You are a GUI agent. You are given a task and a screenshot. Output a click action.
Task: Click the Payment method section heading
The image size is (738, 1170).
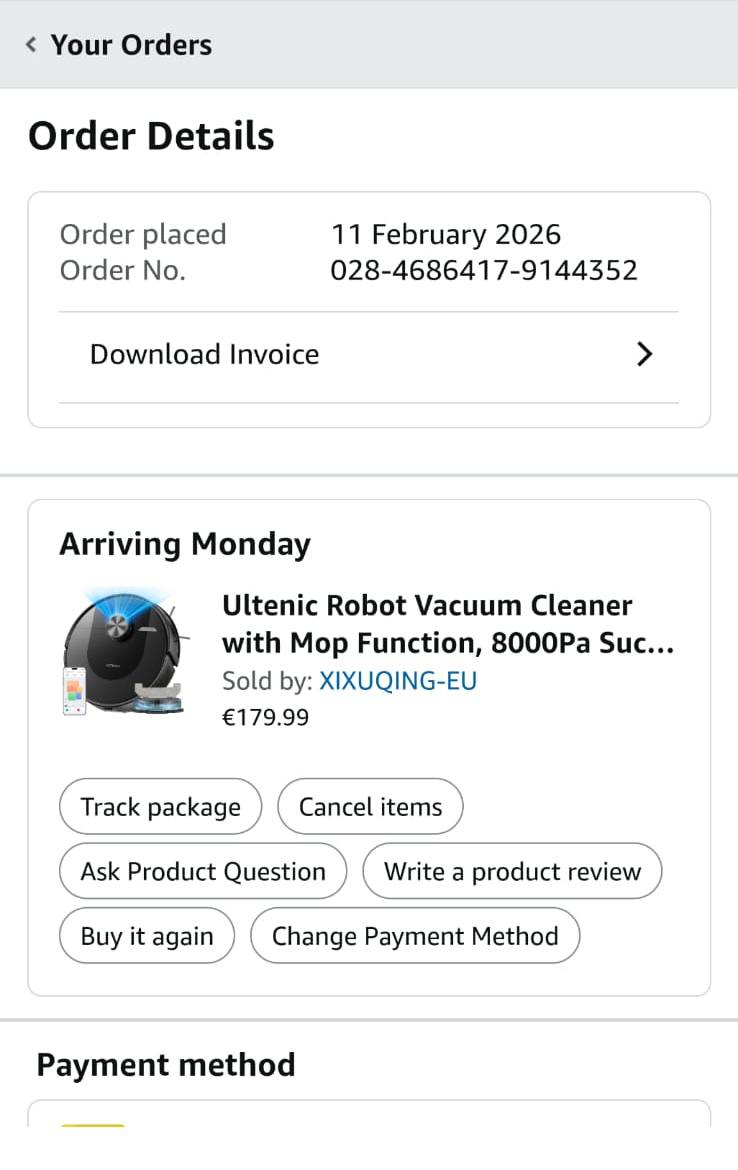click(166, 1065)
